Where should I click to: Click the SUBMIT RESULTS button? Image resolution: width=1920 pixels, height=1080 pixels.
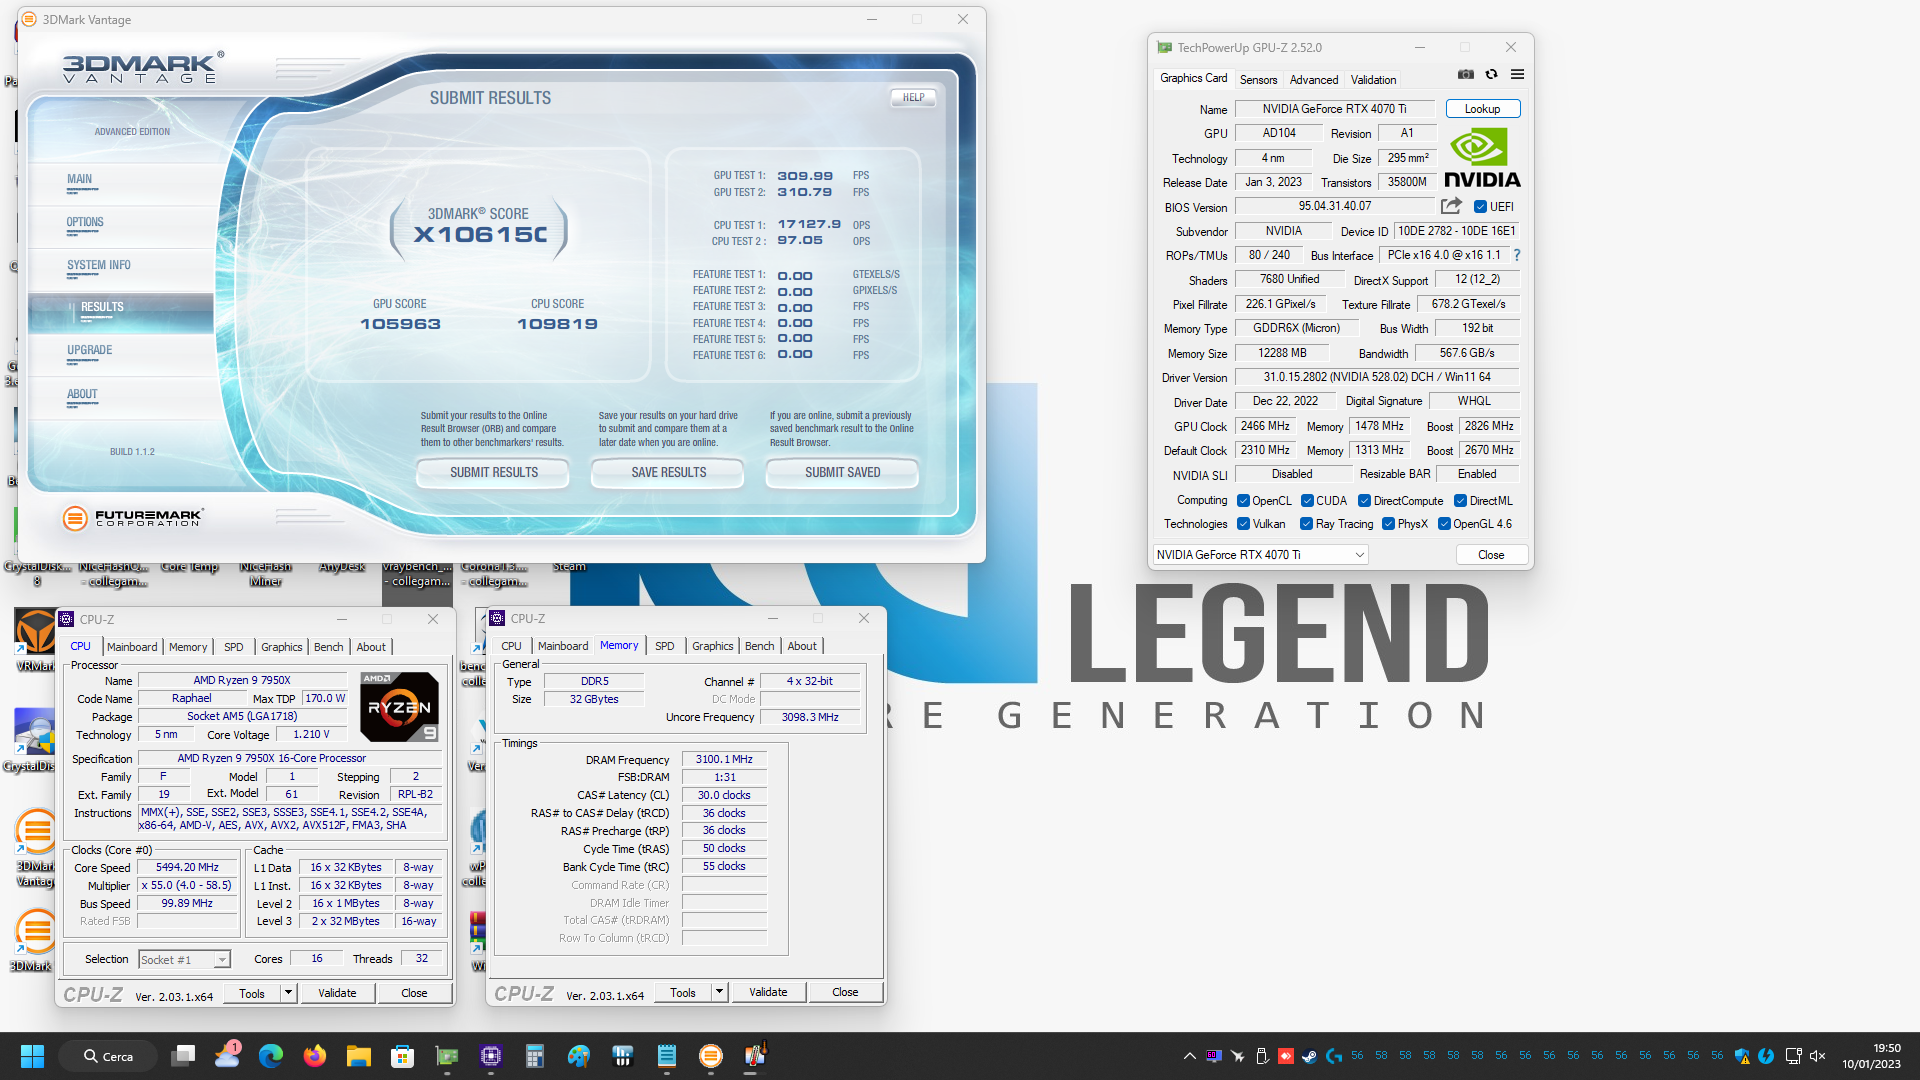[493, 472]
